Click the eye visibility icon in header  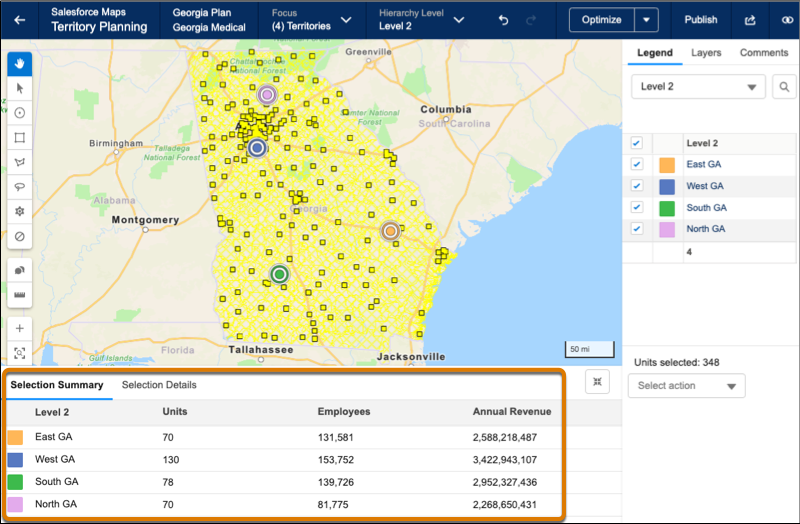click(x=787, y=20)
